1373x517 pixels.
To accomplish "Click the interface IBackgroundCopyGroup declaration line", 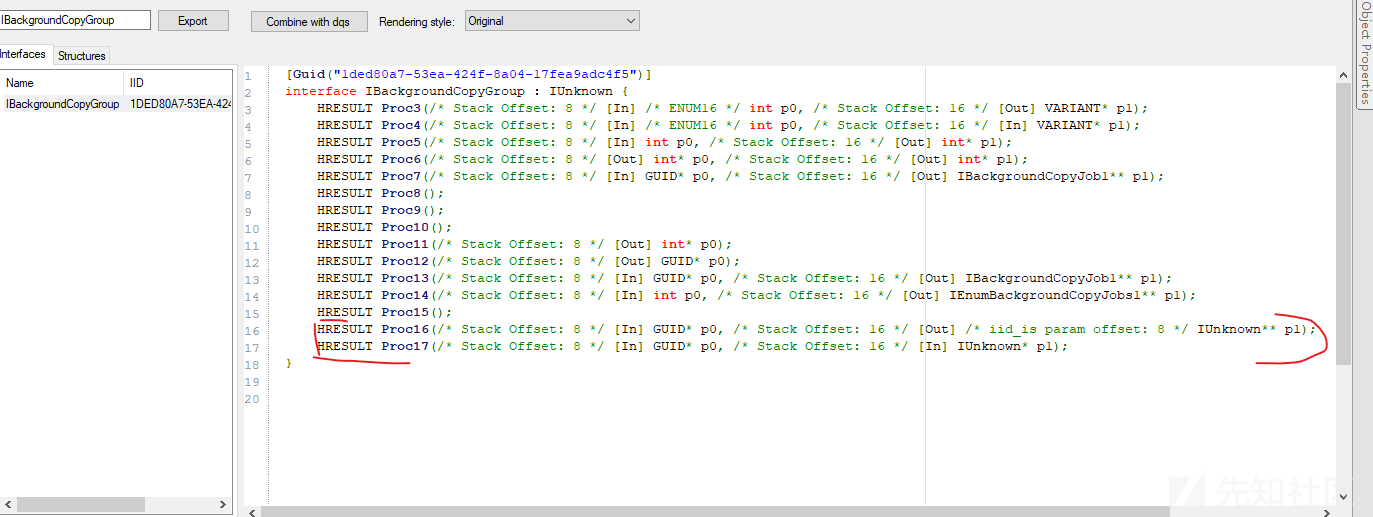I will point(456,91).
